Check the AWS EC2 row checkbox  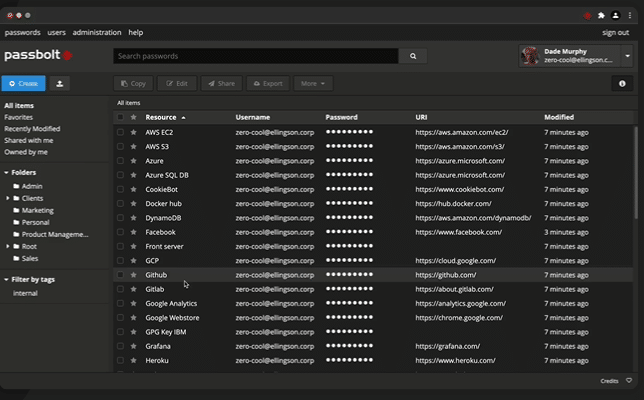click(x=120, y=132)
